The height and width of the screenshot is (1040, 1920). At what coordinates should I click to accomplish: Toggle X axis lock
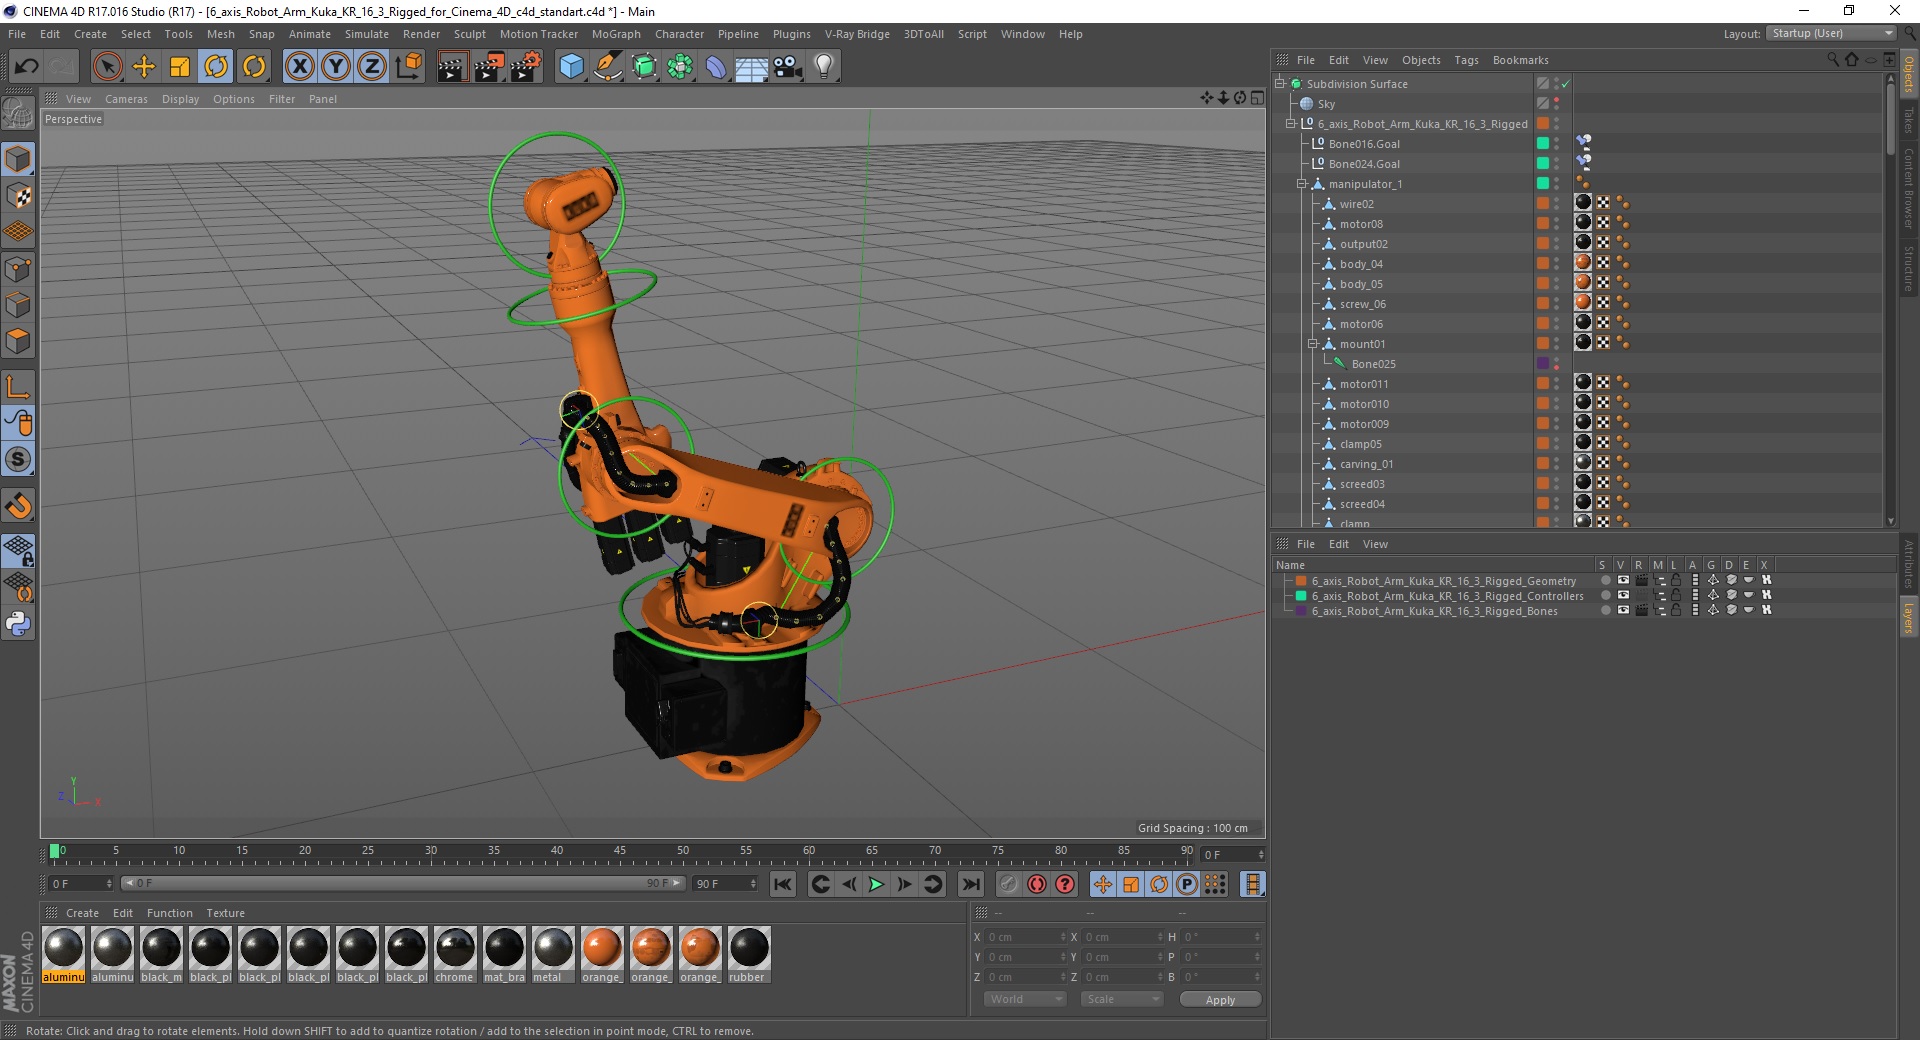(x=299, y=67)
